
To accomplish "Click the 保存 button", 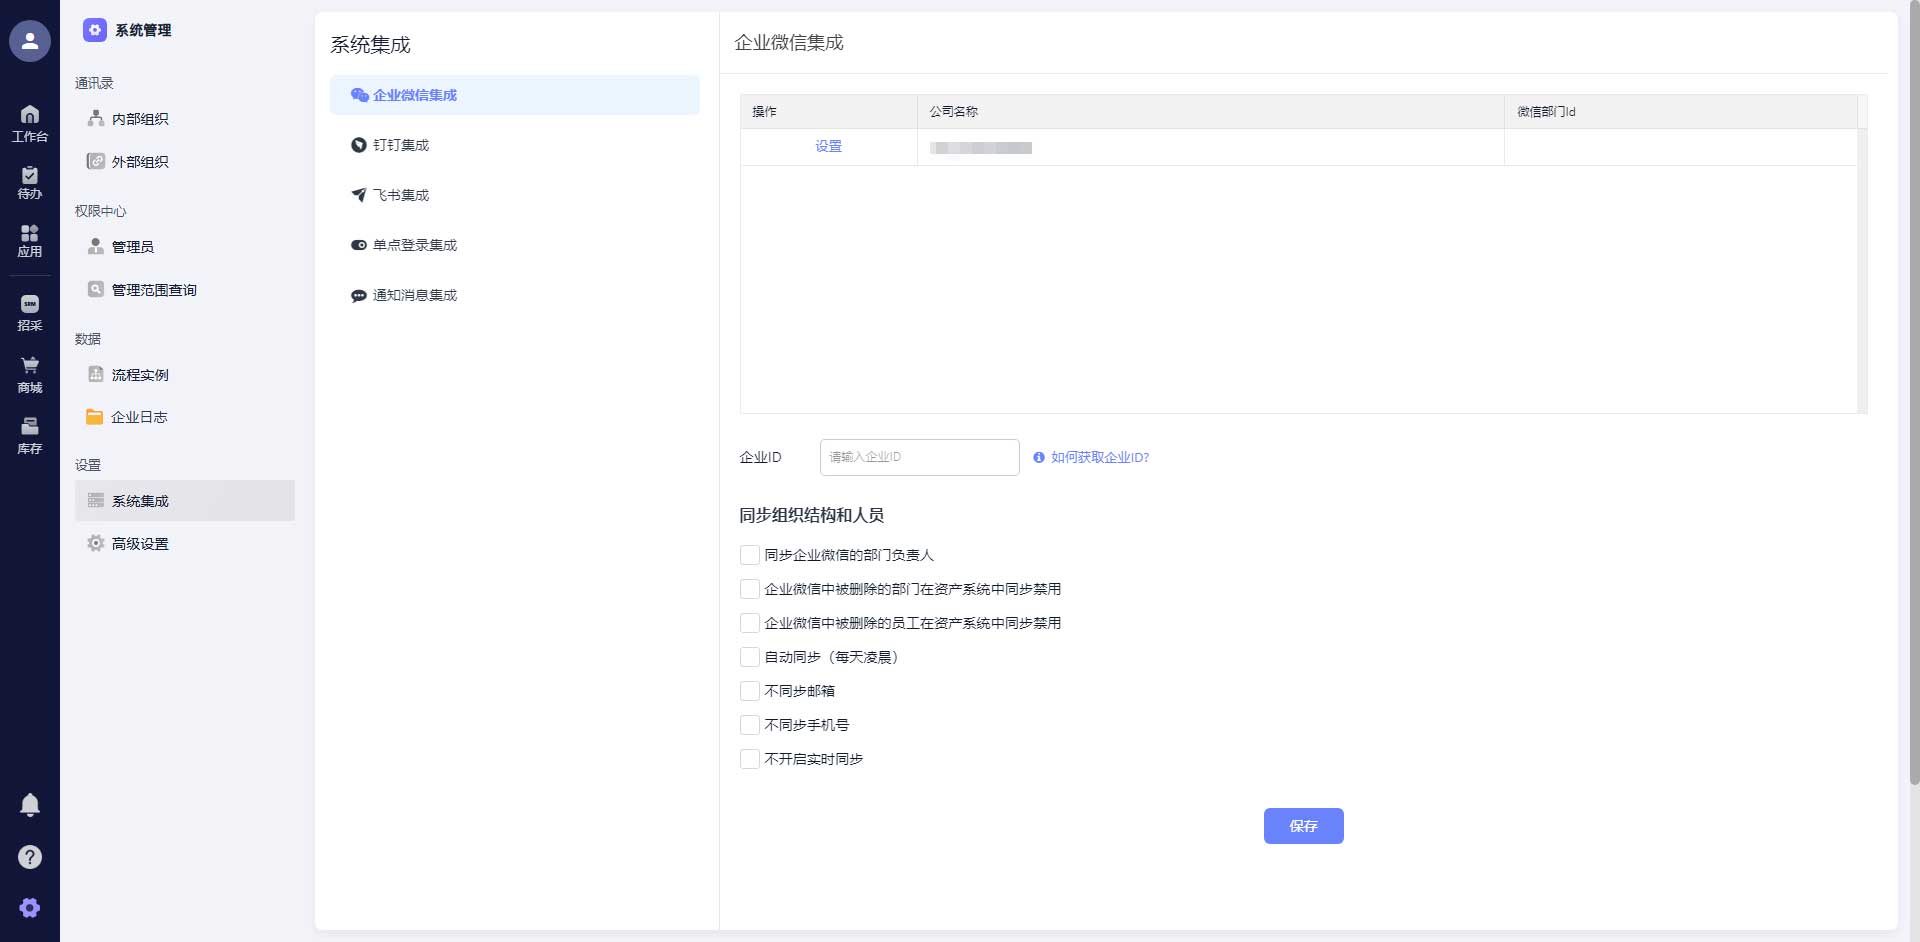I will pos(1303,826).
